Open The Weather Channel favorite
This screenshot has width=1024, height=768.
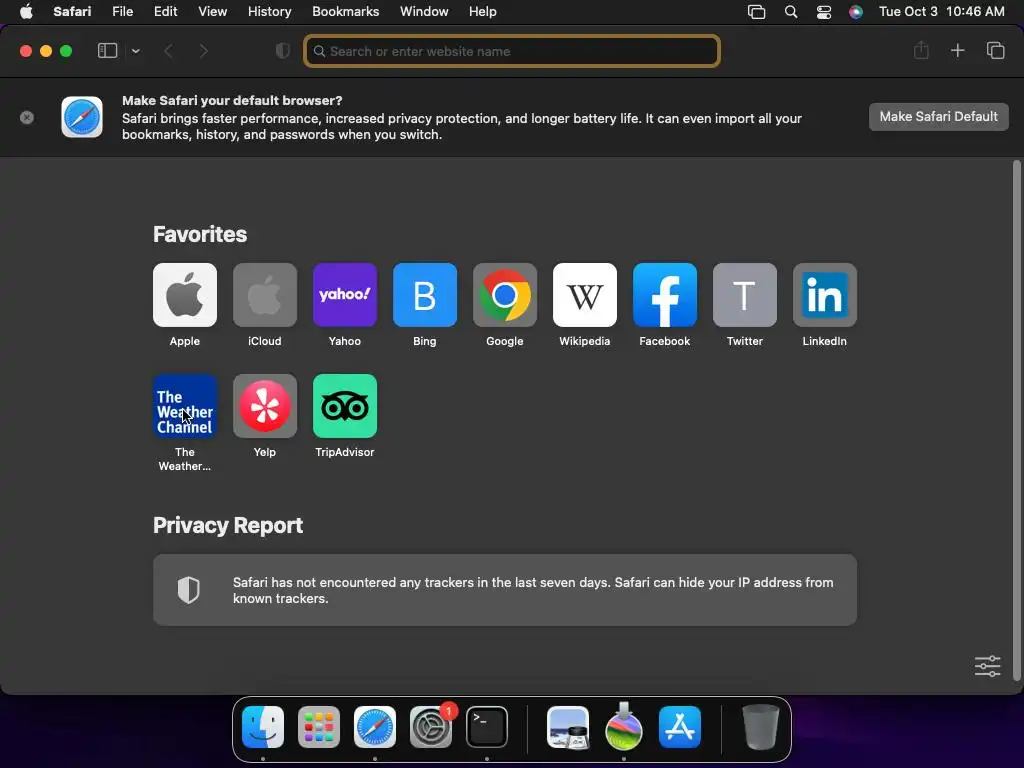(x=185, y=406)
